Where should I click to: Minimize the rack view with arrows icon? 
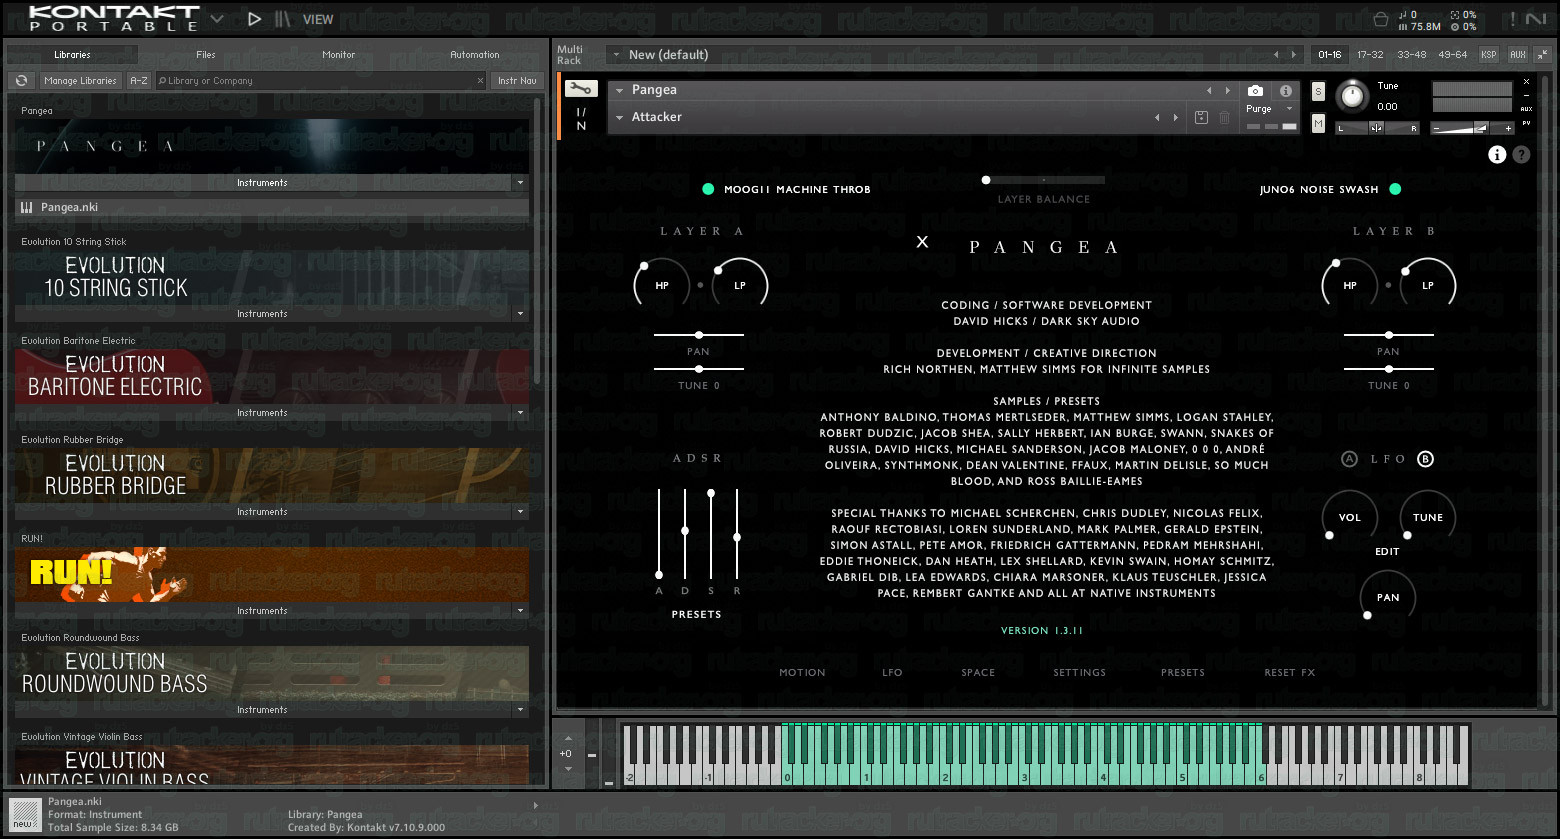coord(1542,55)
